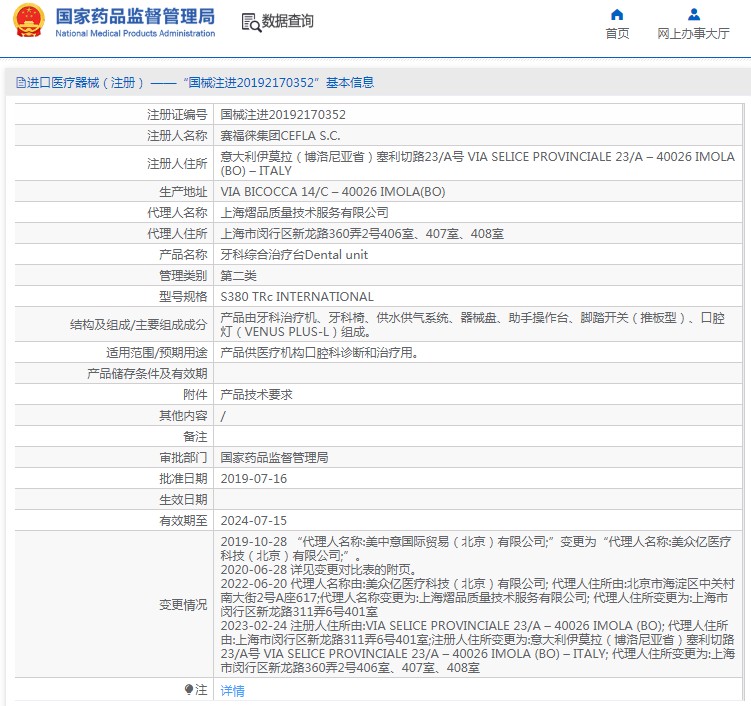
Task: Click the 注册人住所 label
Action: 177,163
